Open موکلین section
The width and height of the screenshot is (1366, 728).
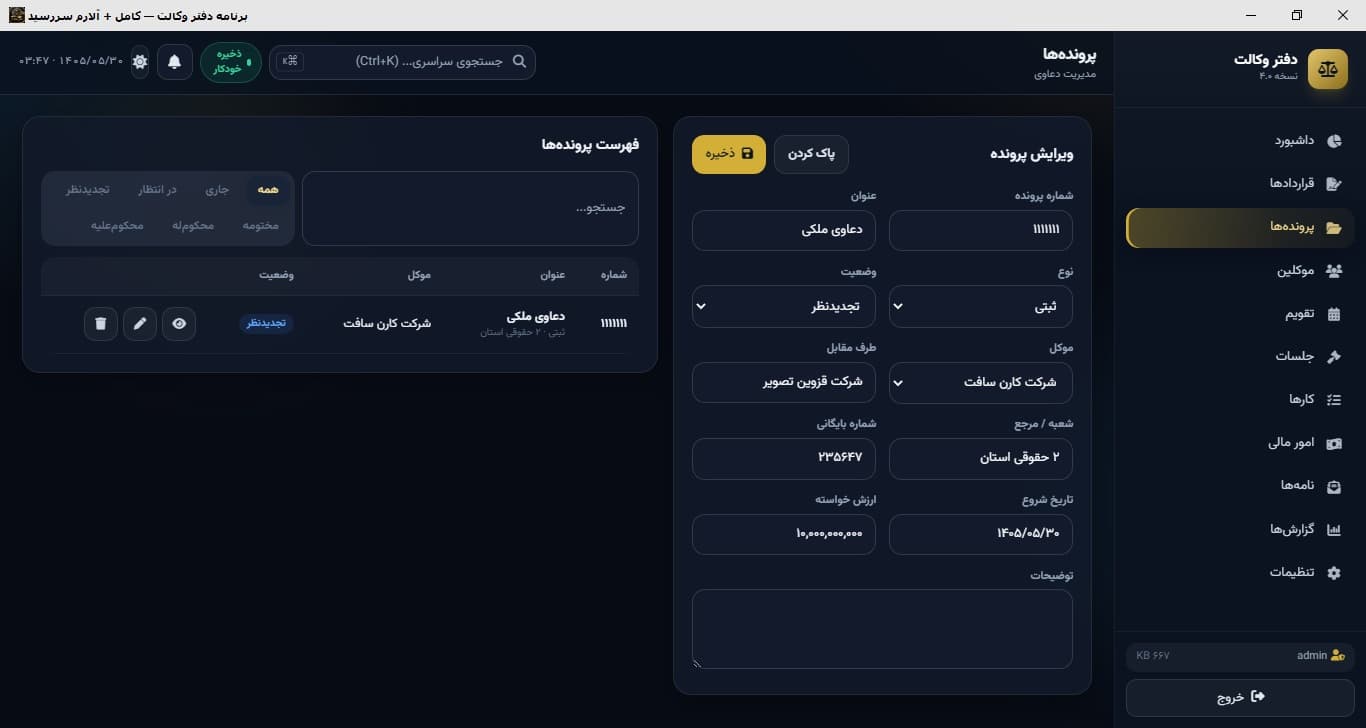point(1240,271)
